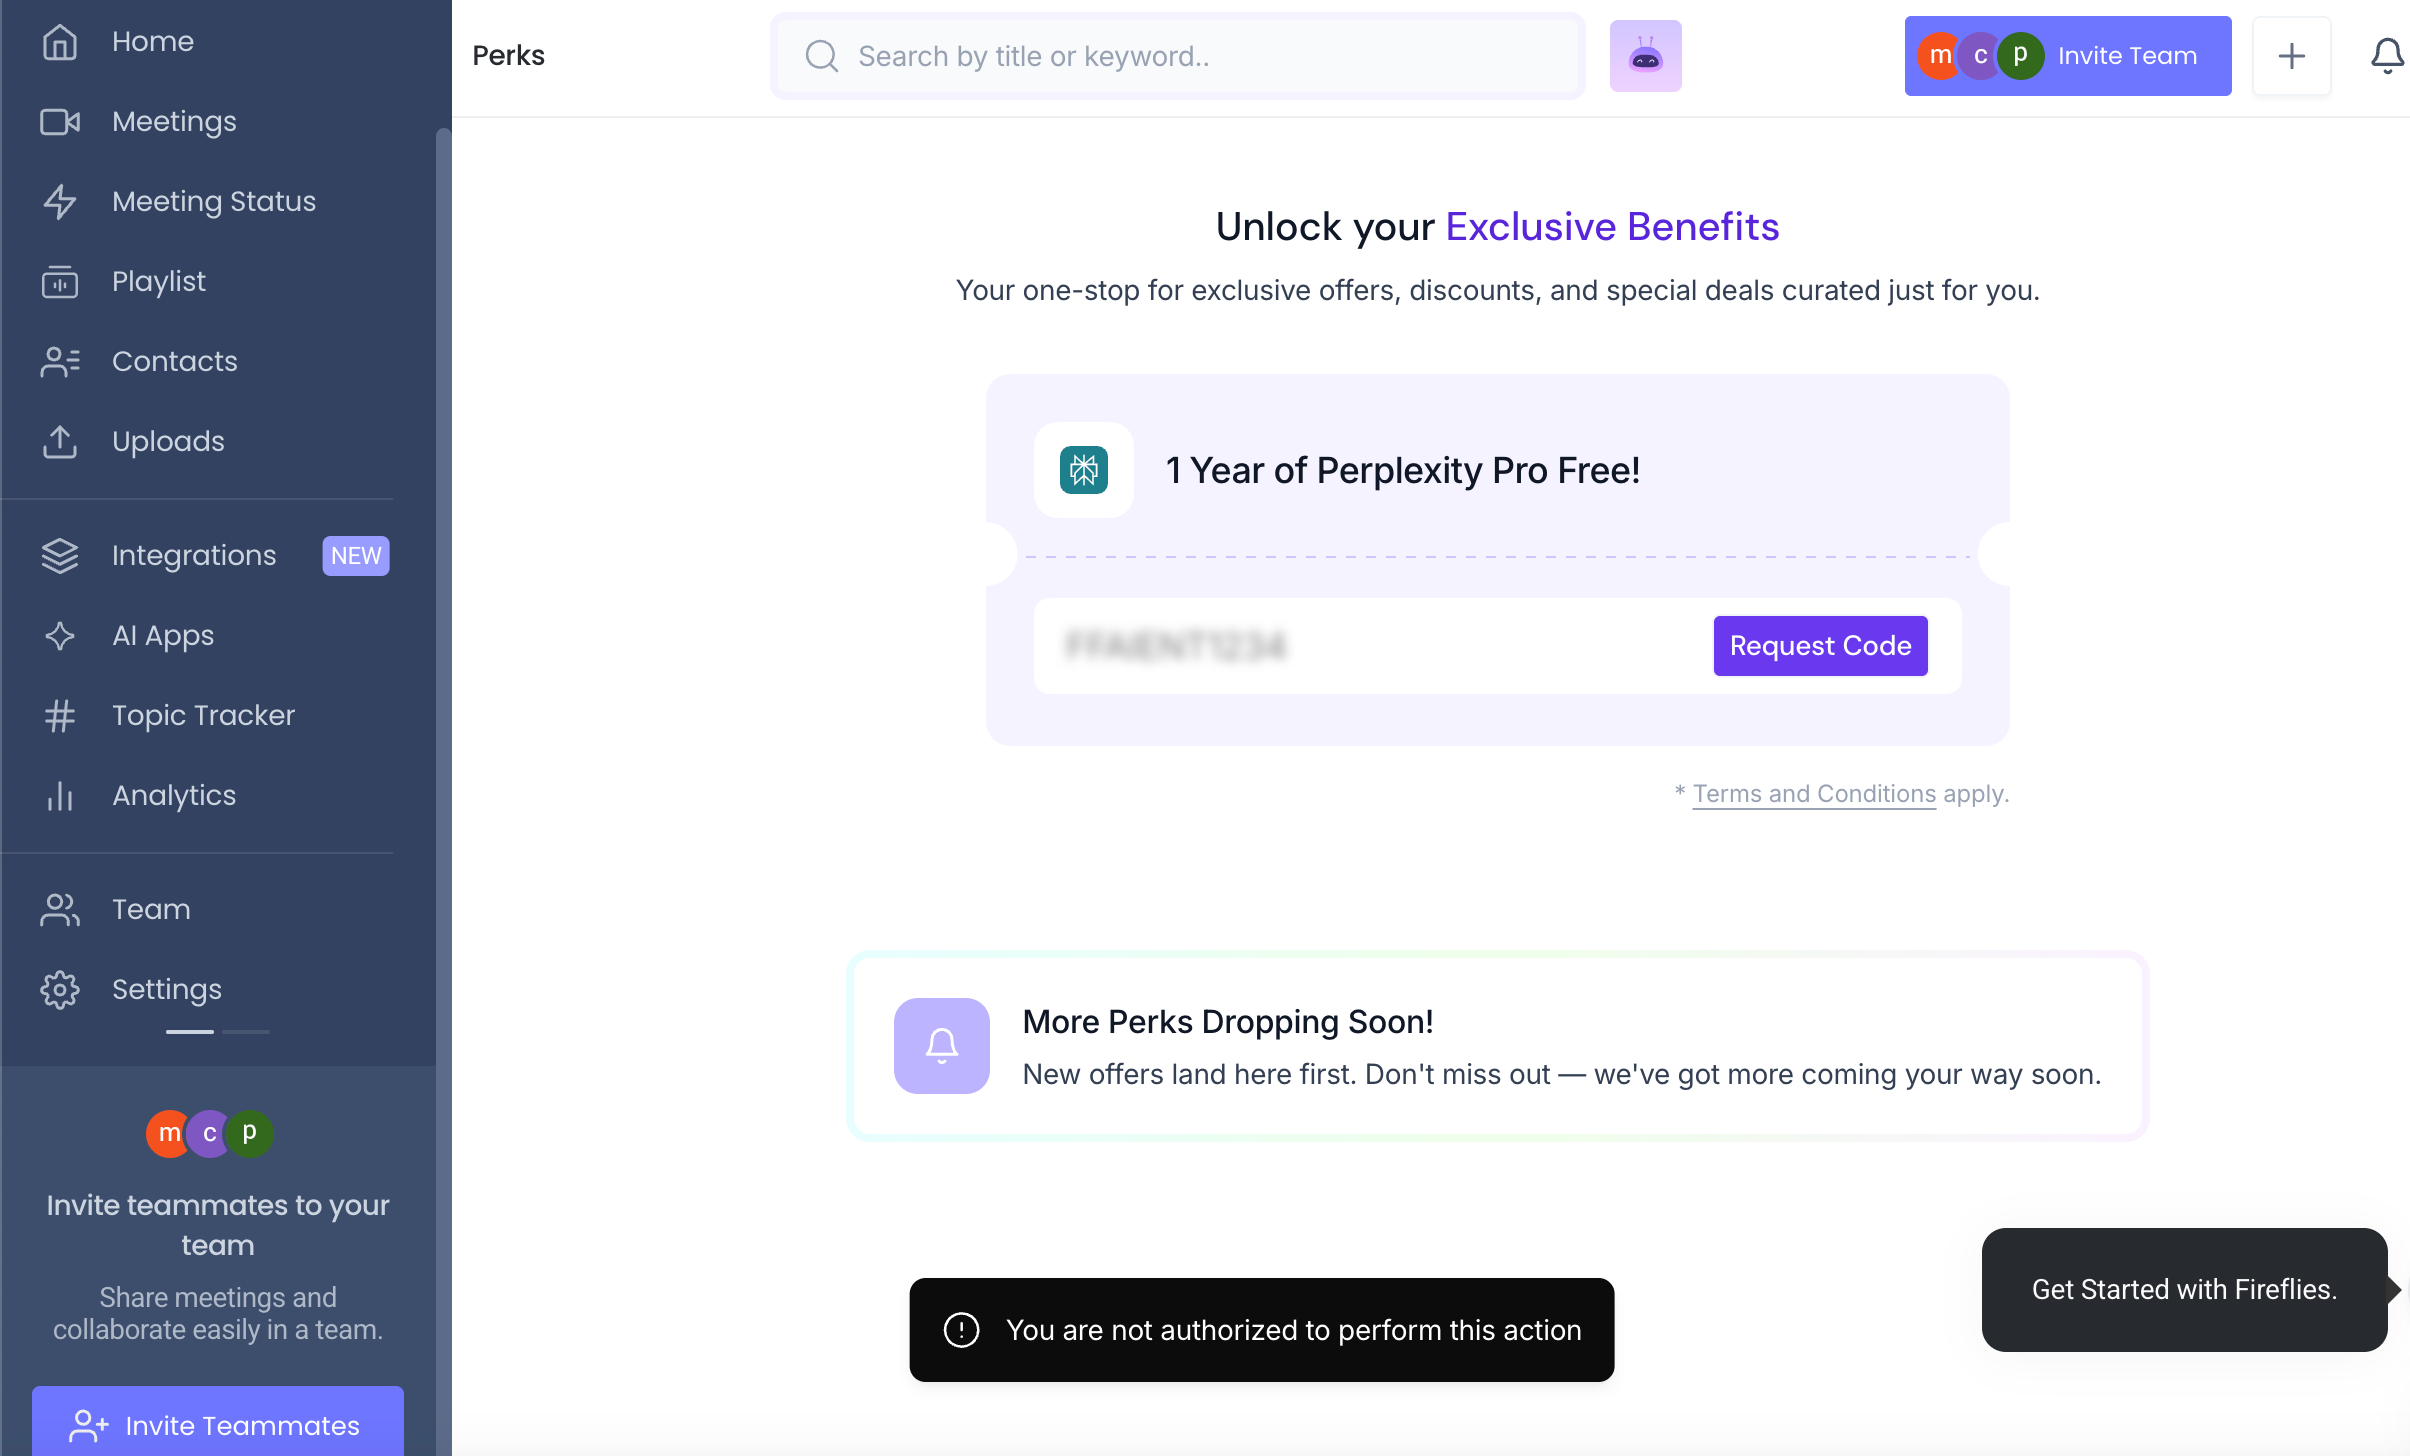Select AI Apps menu item
This screenshot has height=1456, width=2410.
click(163, 635)
